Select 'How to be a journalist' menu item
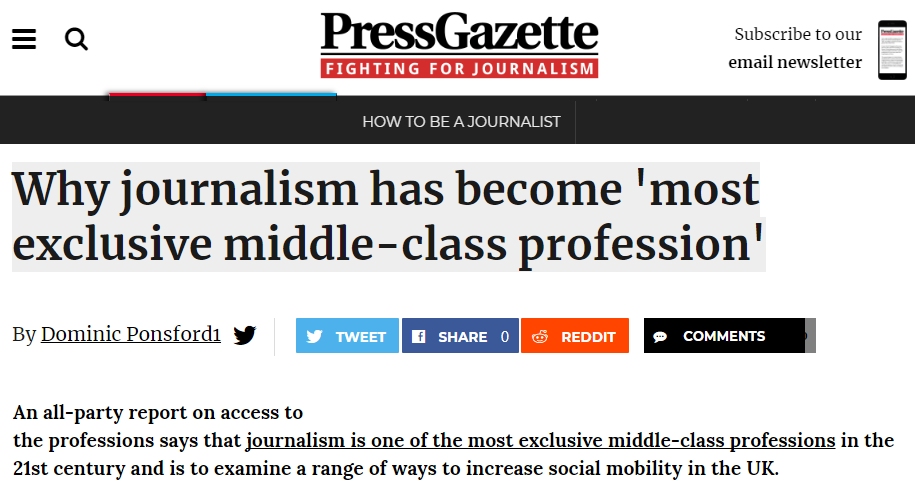 (461, 122)
